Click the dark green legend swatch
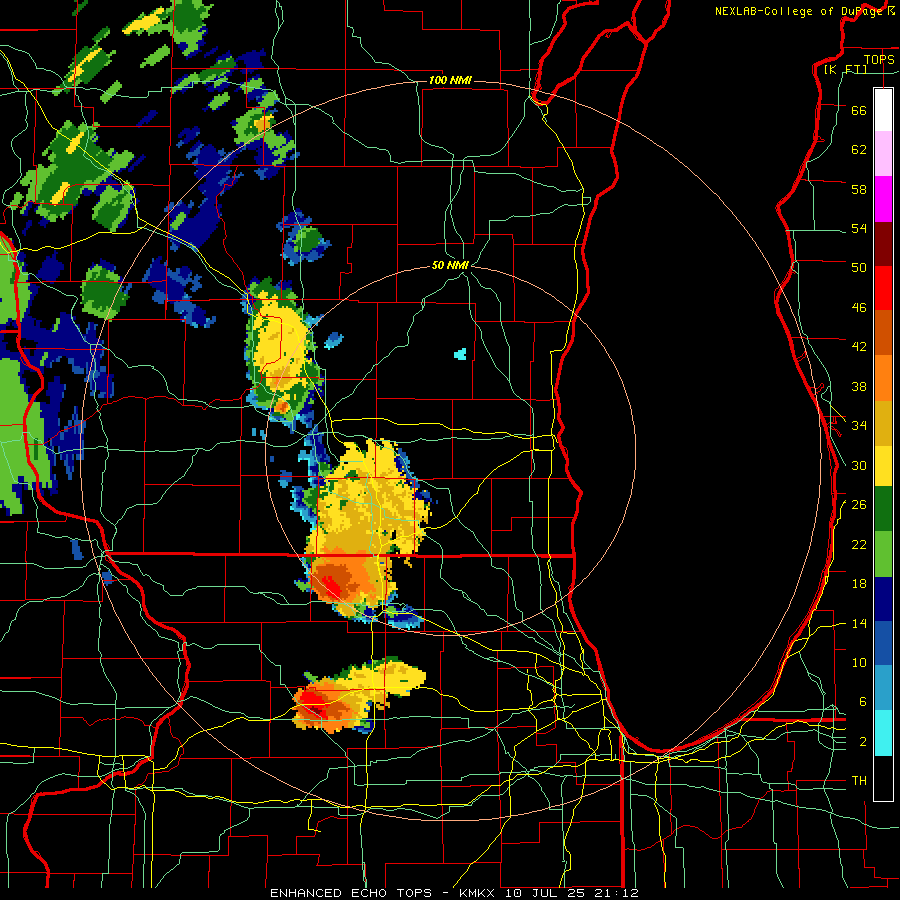 (883, 510)
